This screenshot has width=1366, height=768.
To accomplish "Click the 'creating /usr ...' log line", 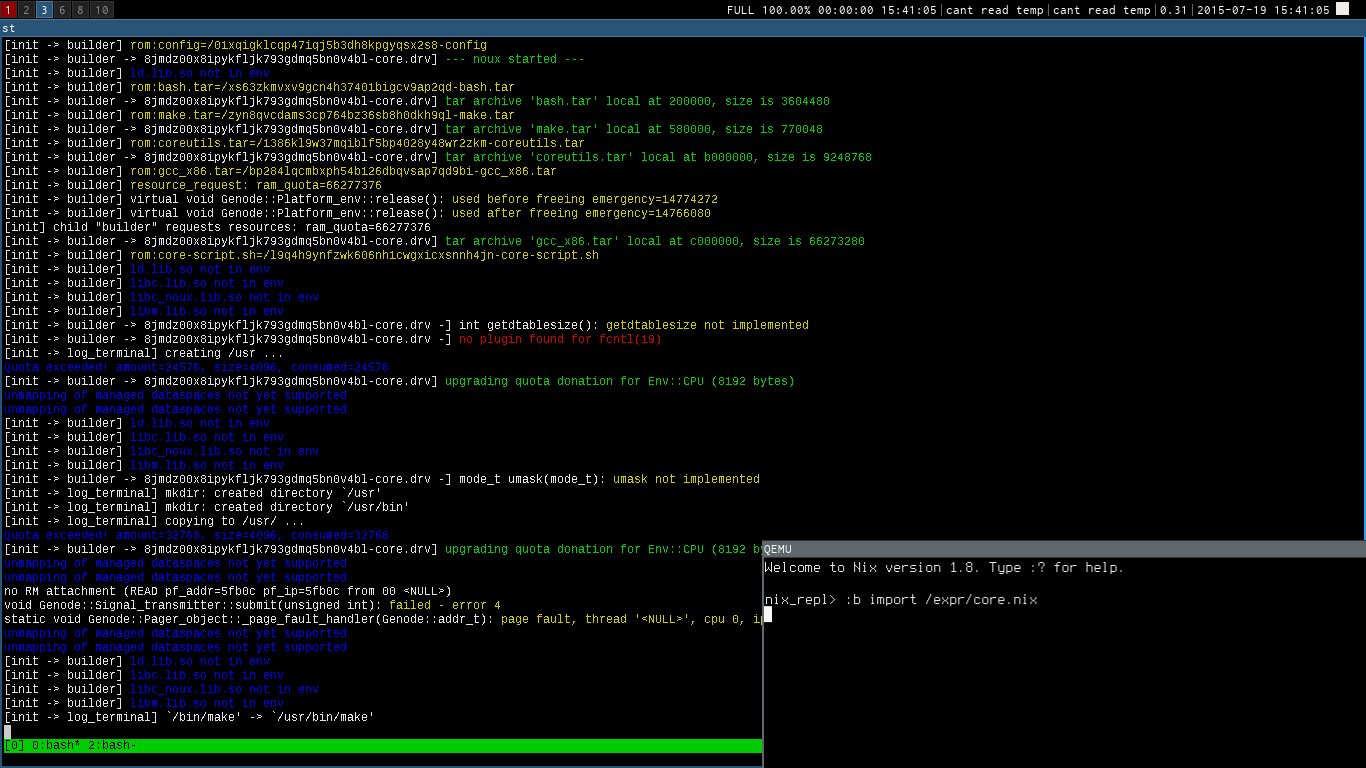I will point(144,353).
